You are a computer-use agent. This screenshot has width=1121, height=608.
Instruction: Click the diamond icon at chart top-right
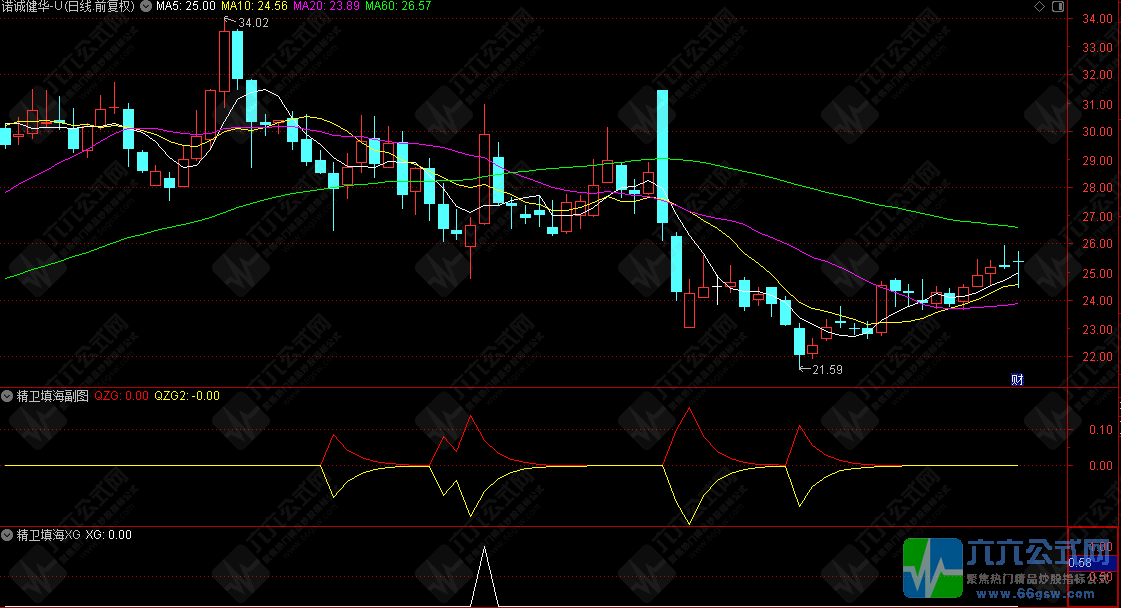point(1039,6)
